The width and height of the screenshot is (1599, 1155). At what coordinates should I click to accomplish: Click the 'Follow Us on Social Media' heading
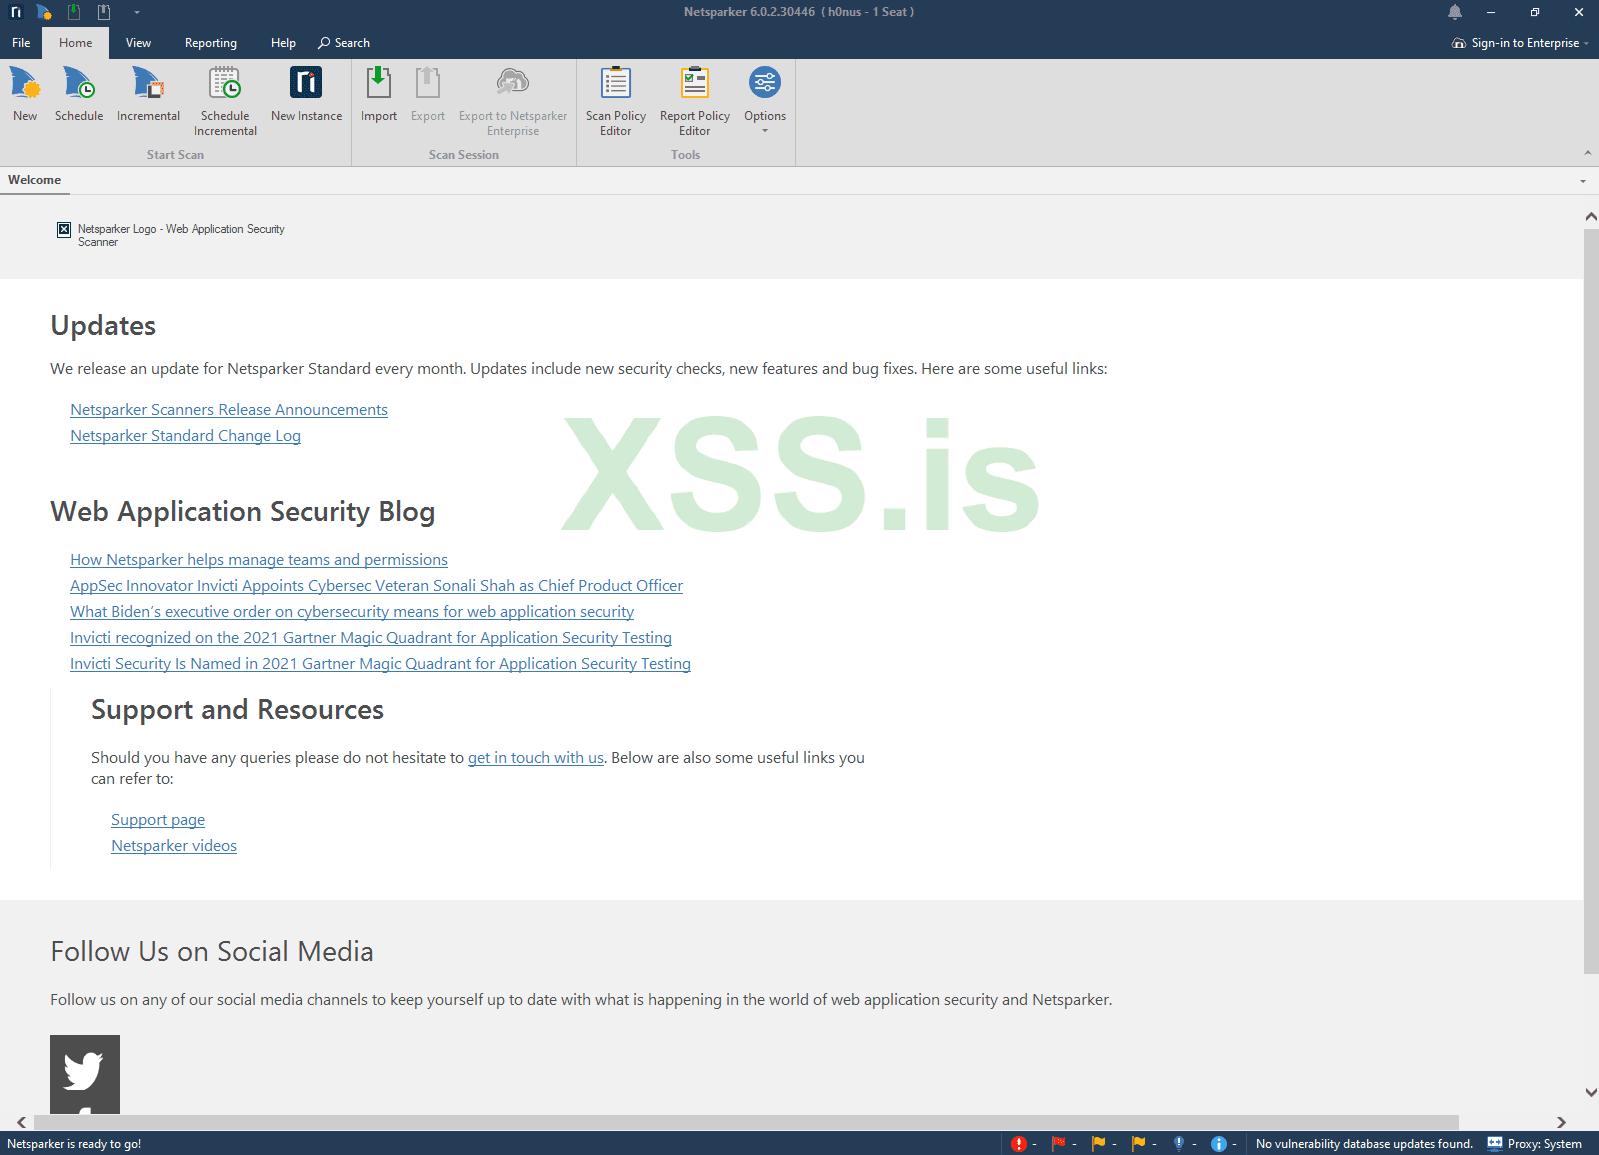(212, 952)
